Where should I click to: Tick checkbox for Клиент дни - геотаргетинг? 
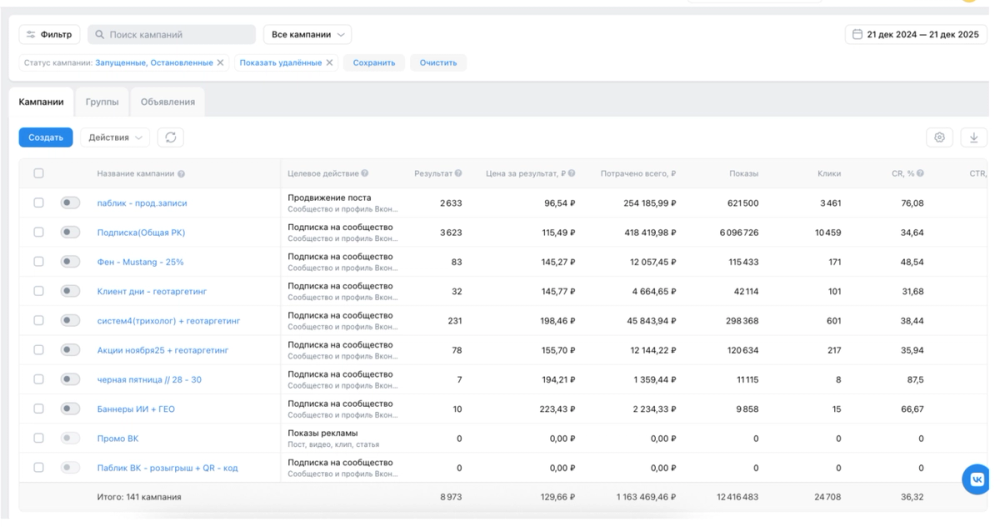point(39,291)
